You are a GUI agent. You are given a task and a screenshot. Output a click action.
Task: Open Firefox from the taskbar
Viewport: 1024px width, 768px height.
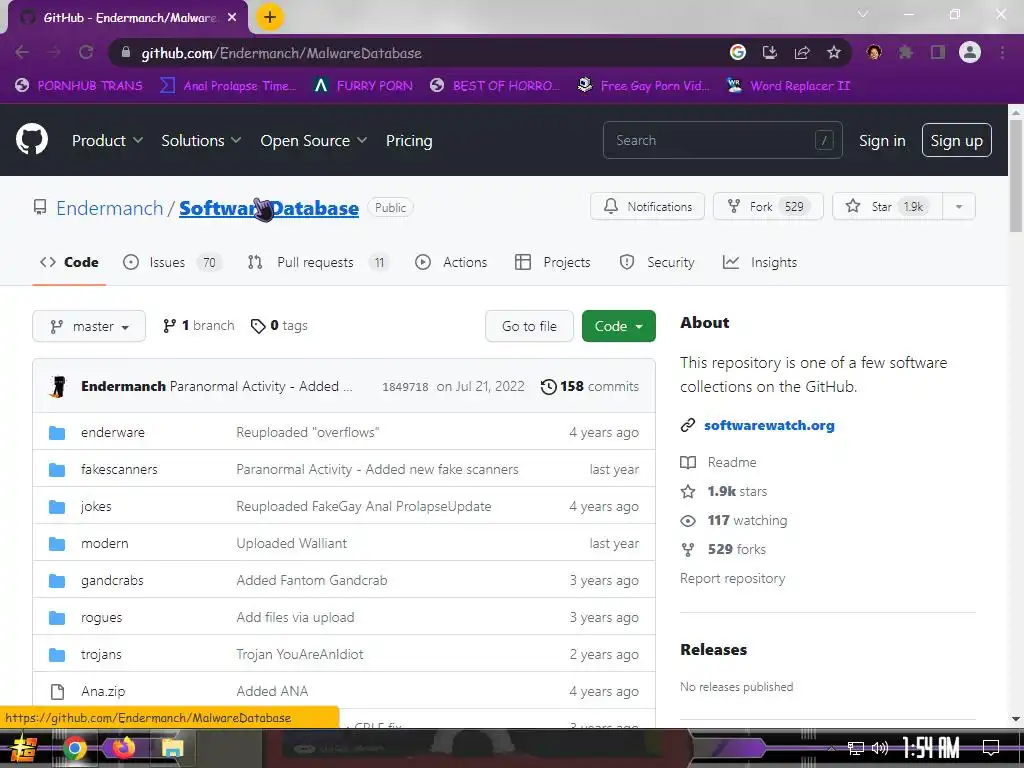coord(123,748)
